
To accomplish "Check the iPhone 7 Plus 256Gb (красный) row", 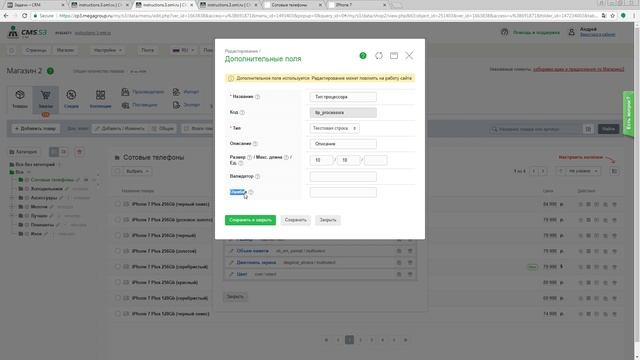I will pyautogui.click(x=118, y=282).
